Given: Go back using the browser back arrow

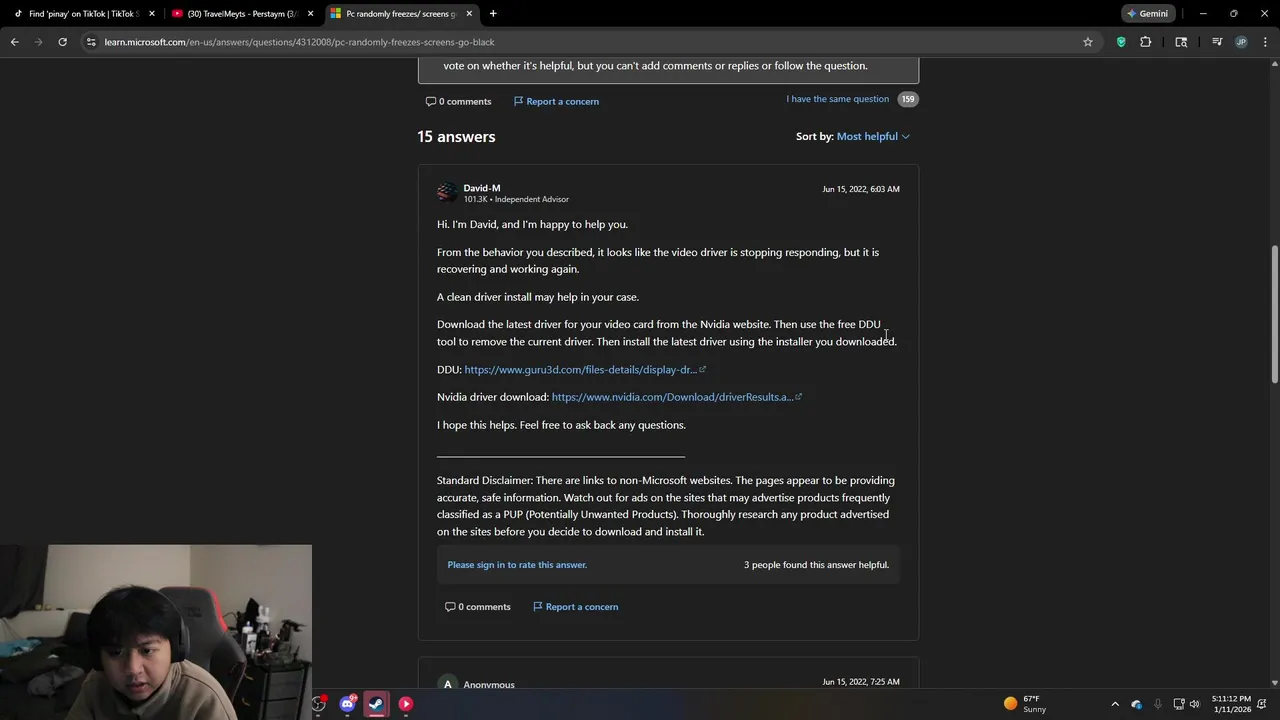Looking at the screenshot, I should point(14,42).
